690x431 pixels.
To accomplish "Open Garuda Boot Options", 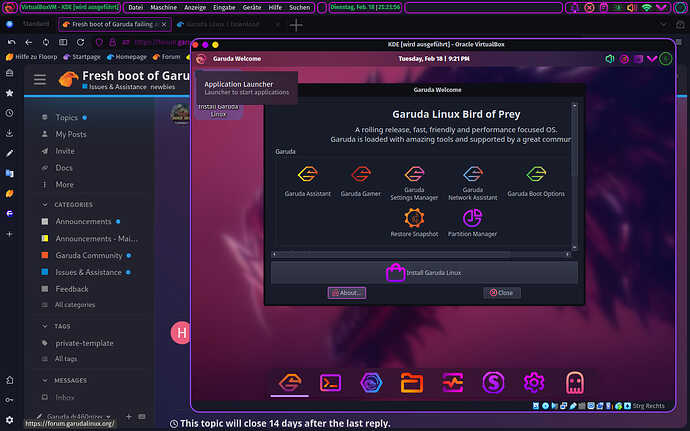I will point(536,181).
